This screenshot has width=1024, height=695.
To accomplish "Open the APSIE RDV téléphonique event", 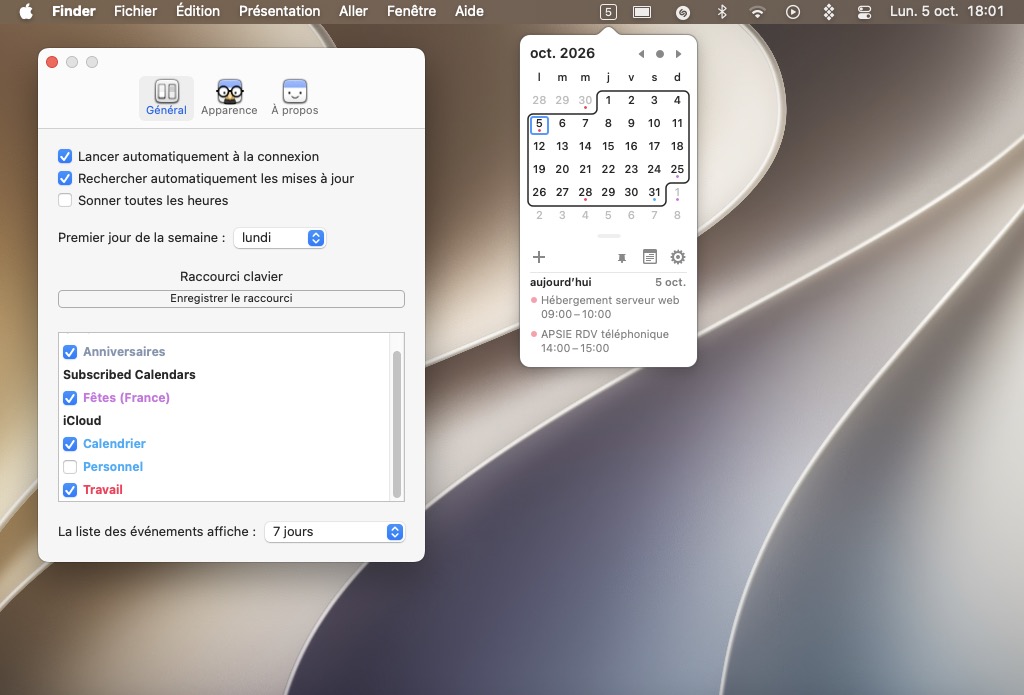I will click(608, 341).
